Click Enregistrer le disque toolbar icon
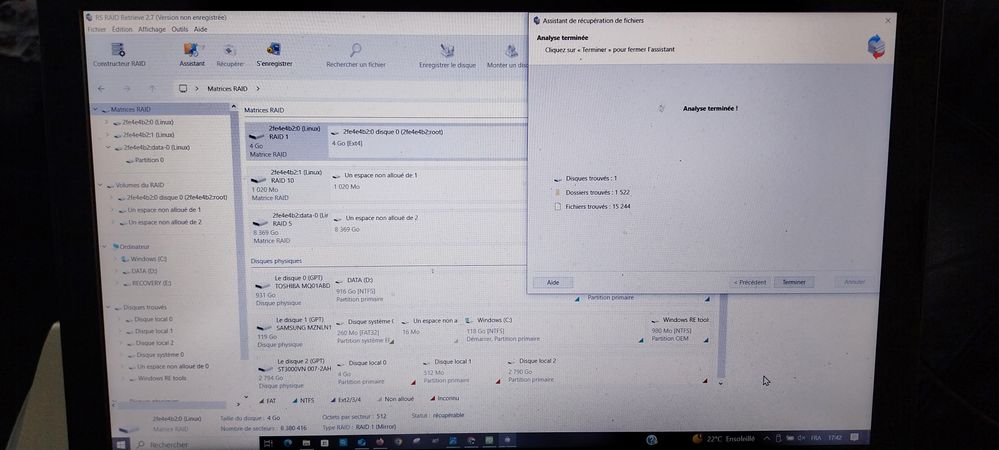Viewport: 999px width, 450px height. click(447, 55)
